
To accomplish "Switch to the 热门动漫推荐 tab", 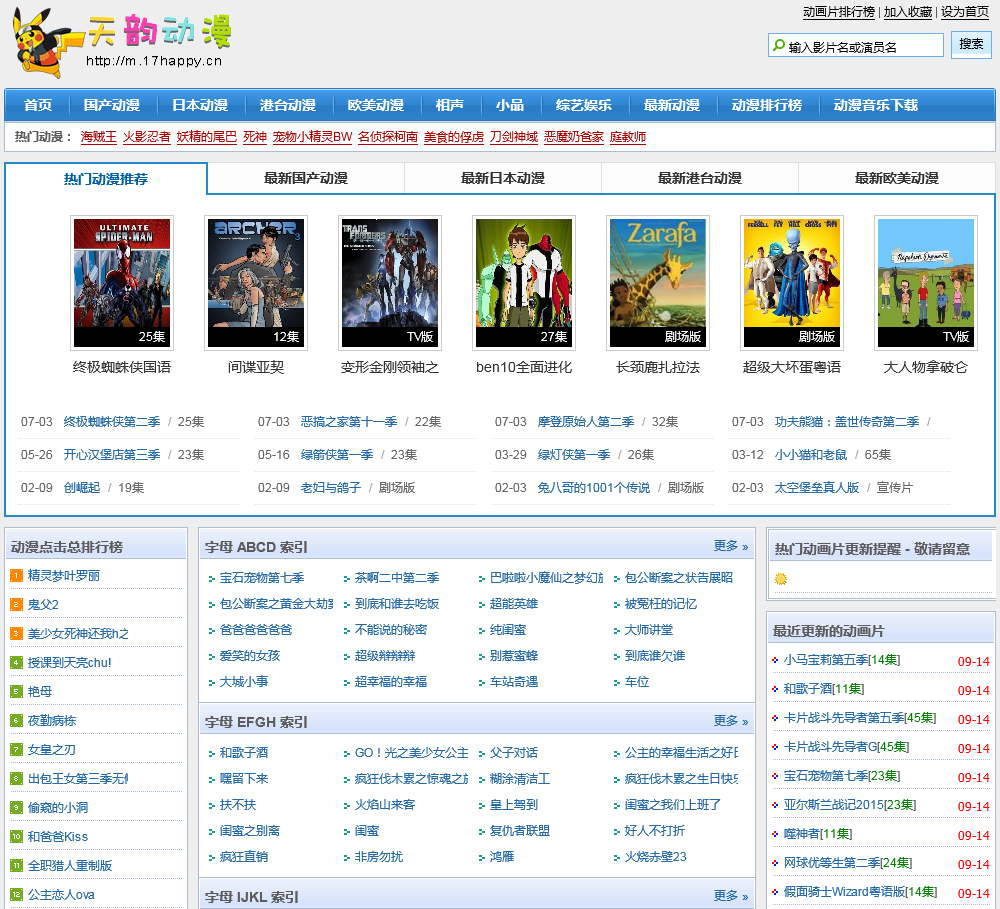I will (x=106, y=179).
